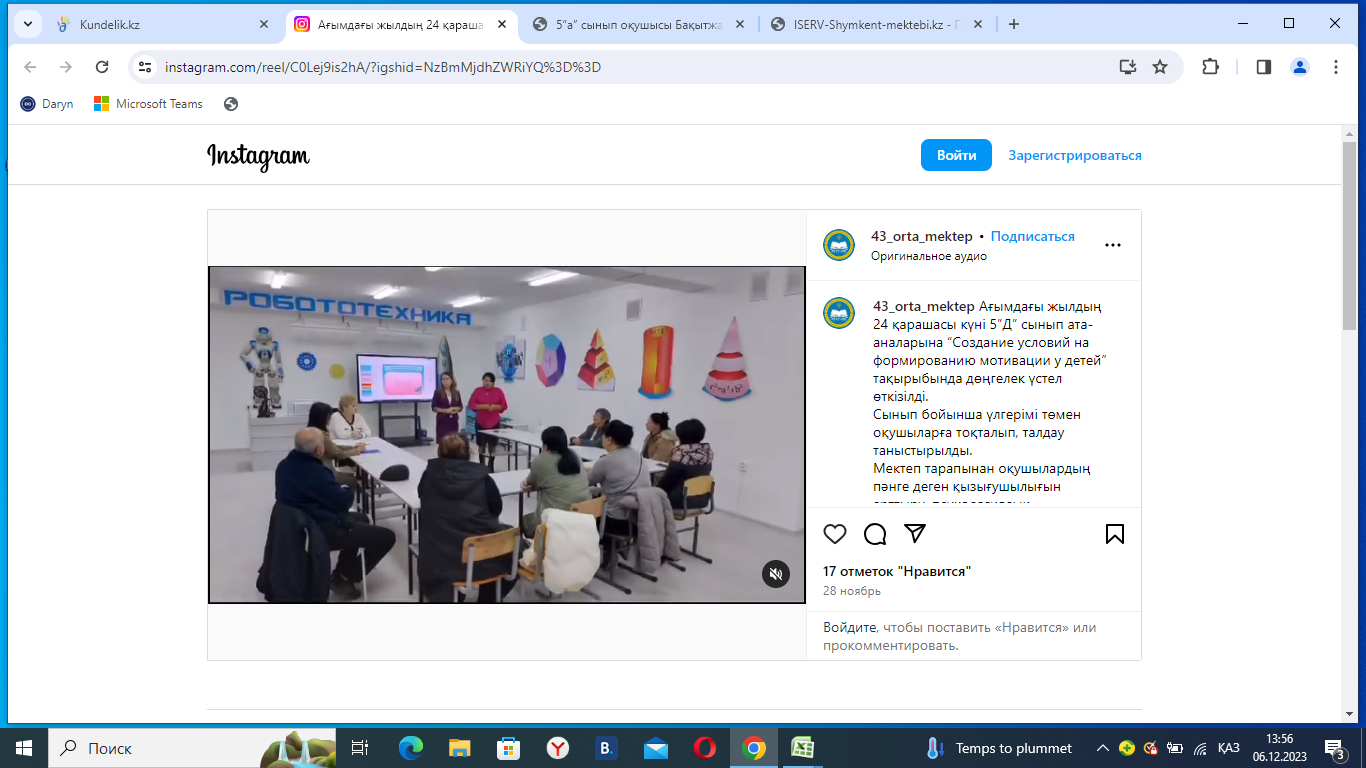Show hidden system tray icons
The image size is (1366, 768).
(1103, 748)
